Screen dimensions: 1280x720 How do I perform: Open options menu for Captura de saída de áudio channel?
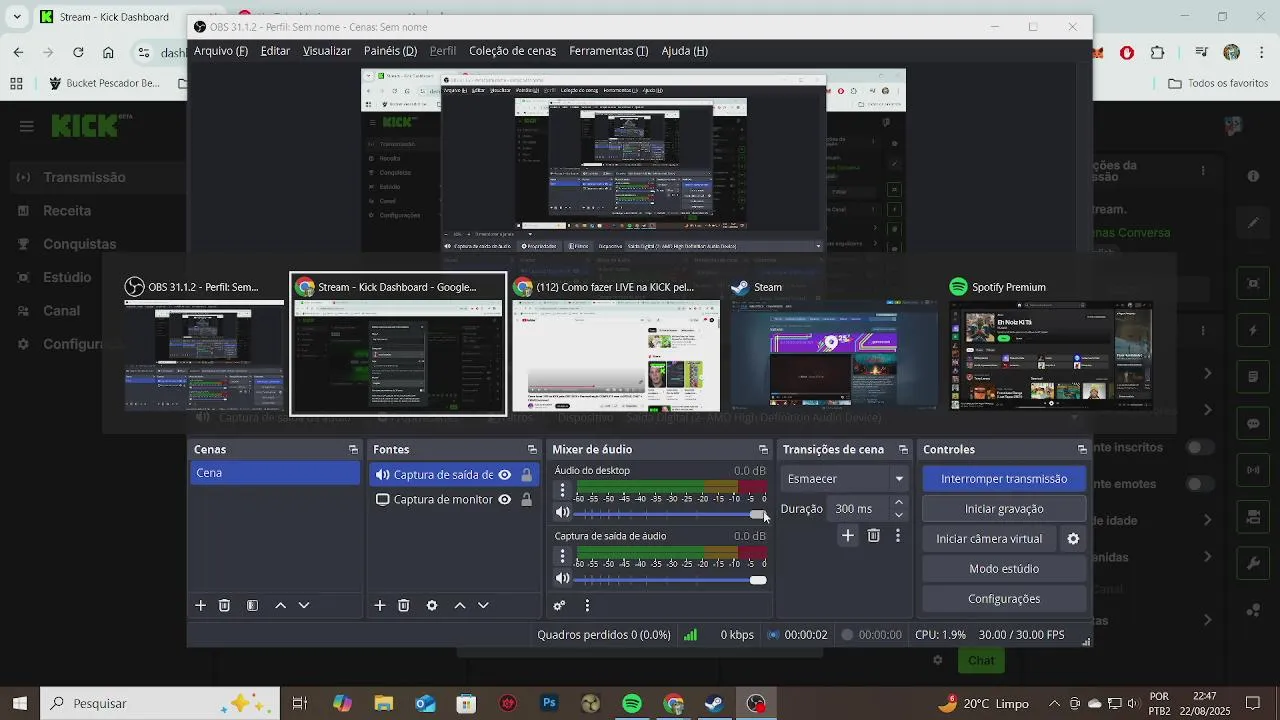tap(562, 556)
